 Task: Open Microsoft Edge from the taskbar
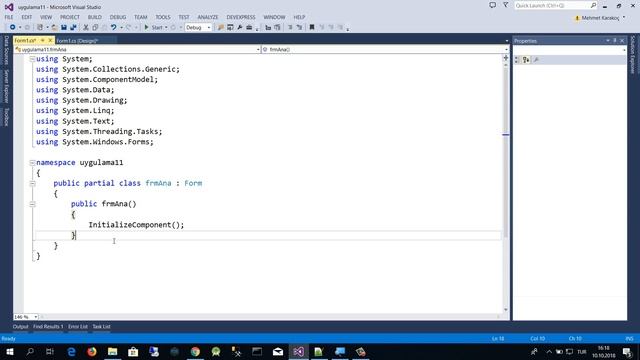[71, 351]
